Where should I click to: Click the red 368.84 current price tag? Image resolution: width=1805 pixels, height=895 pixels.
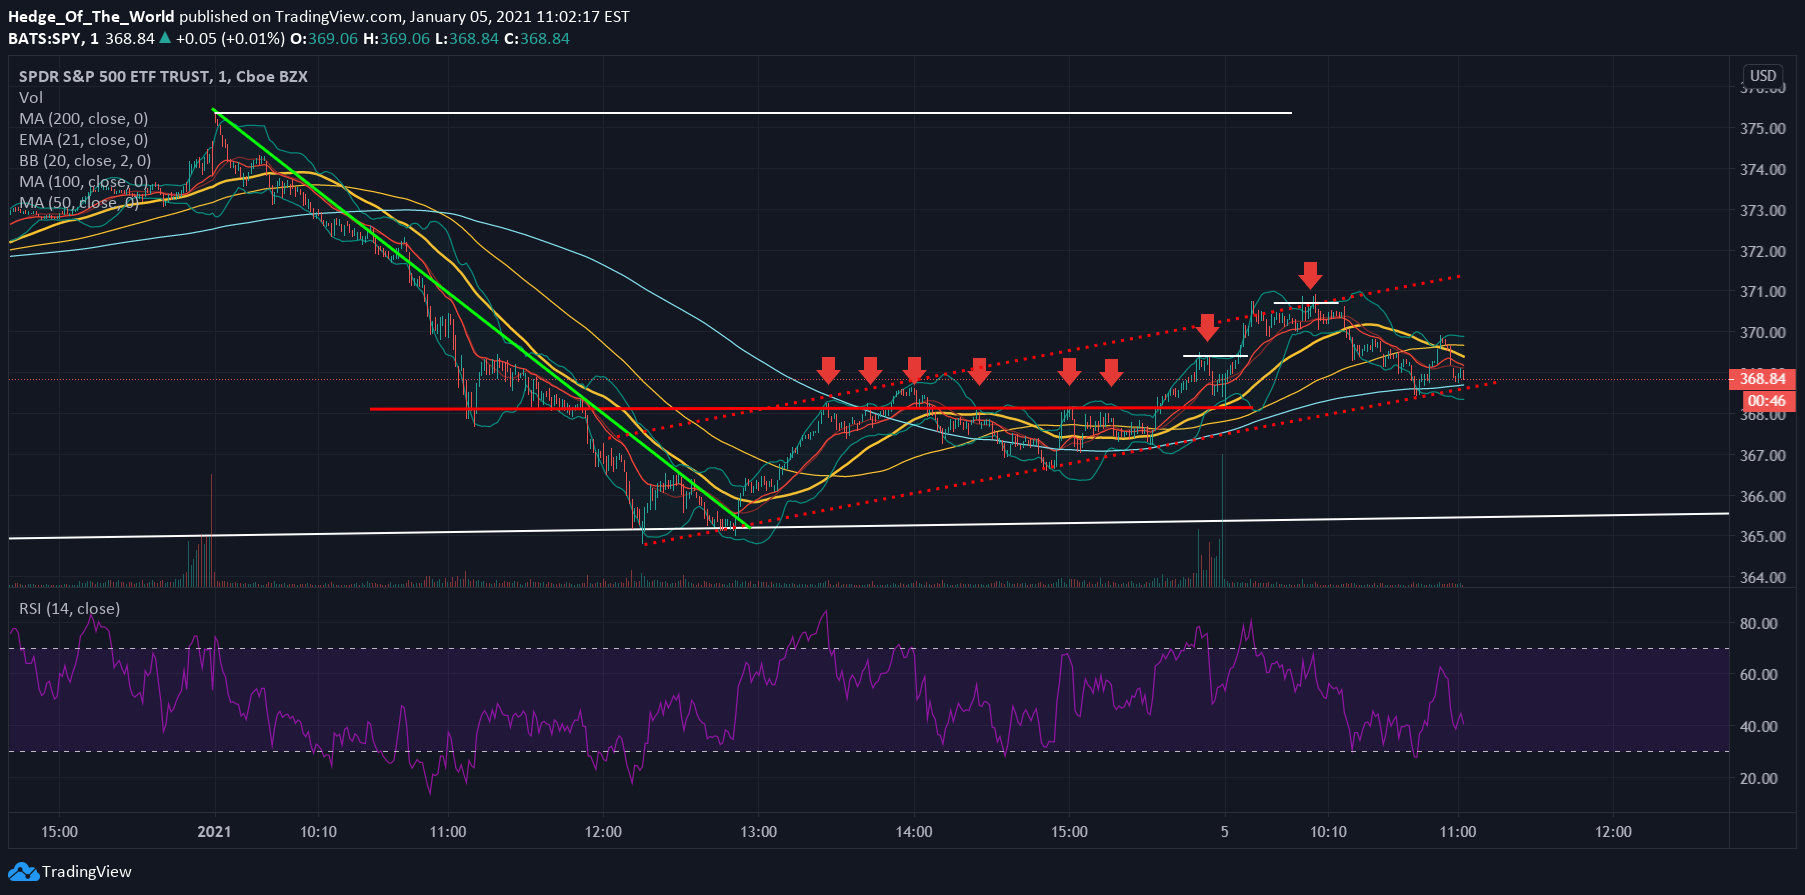pos(1762,378)
